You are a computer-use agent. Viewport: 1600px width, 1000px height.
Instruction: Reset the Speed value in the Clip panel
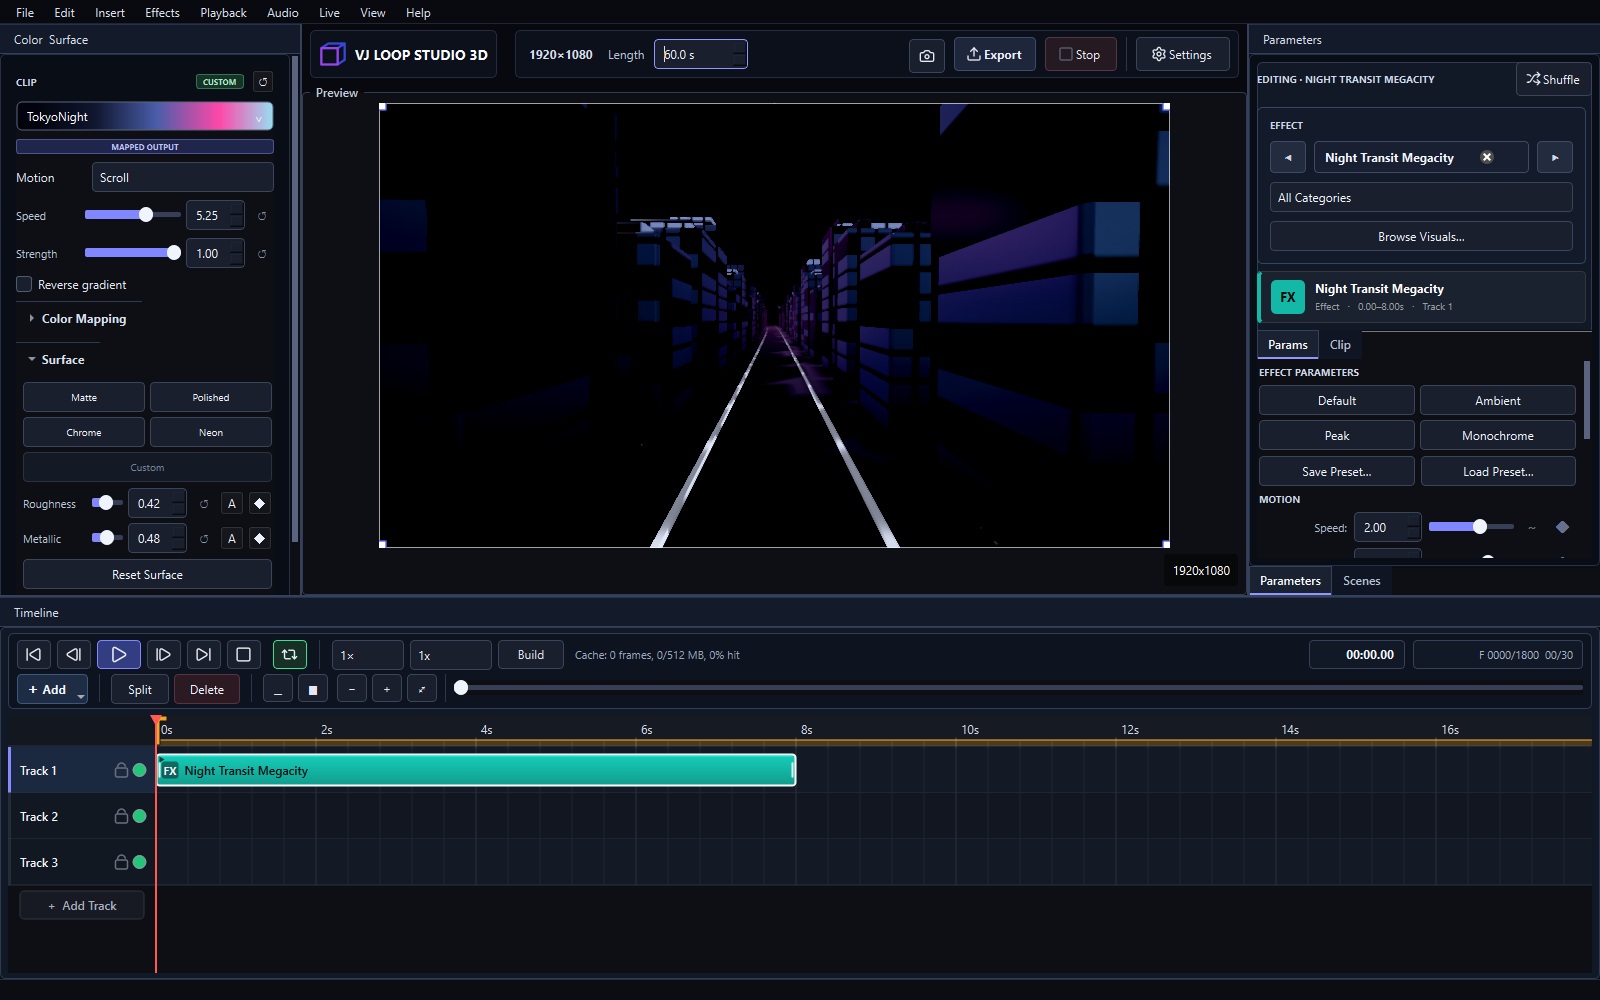262,216
